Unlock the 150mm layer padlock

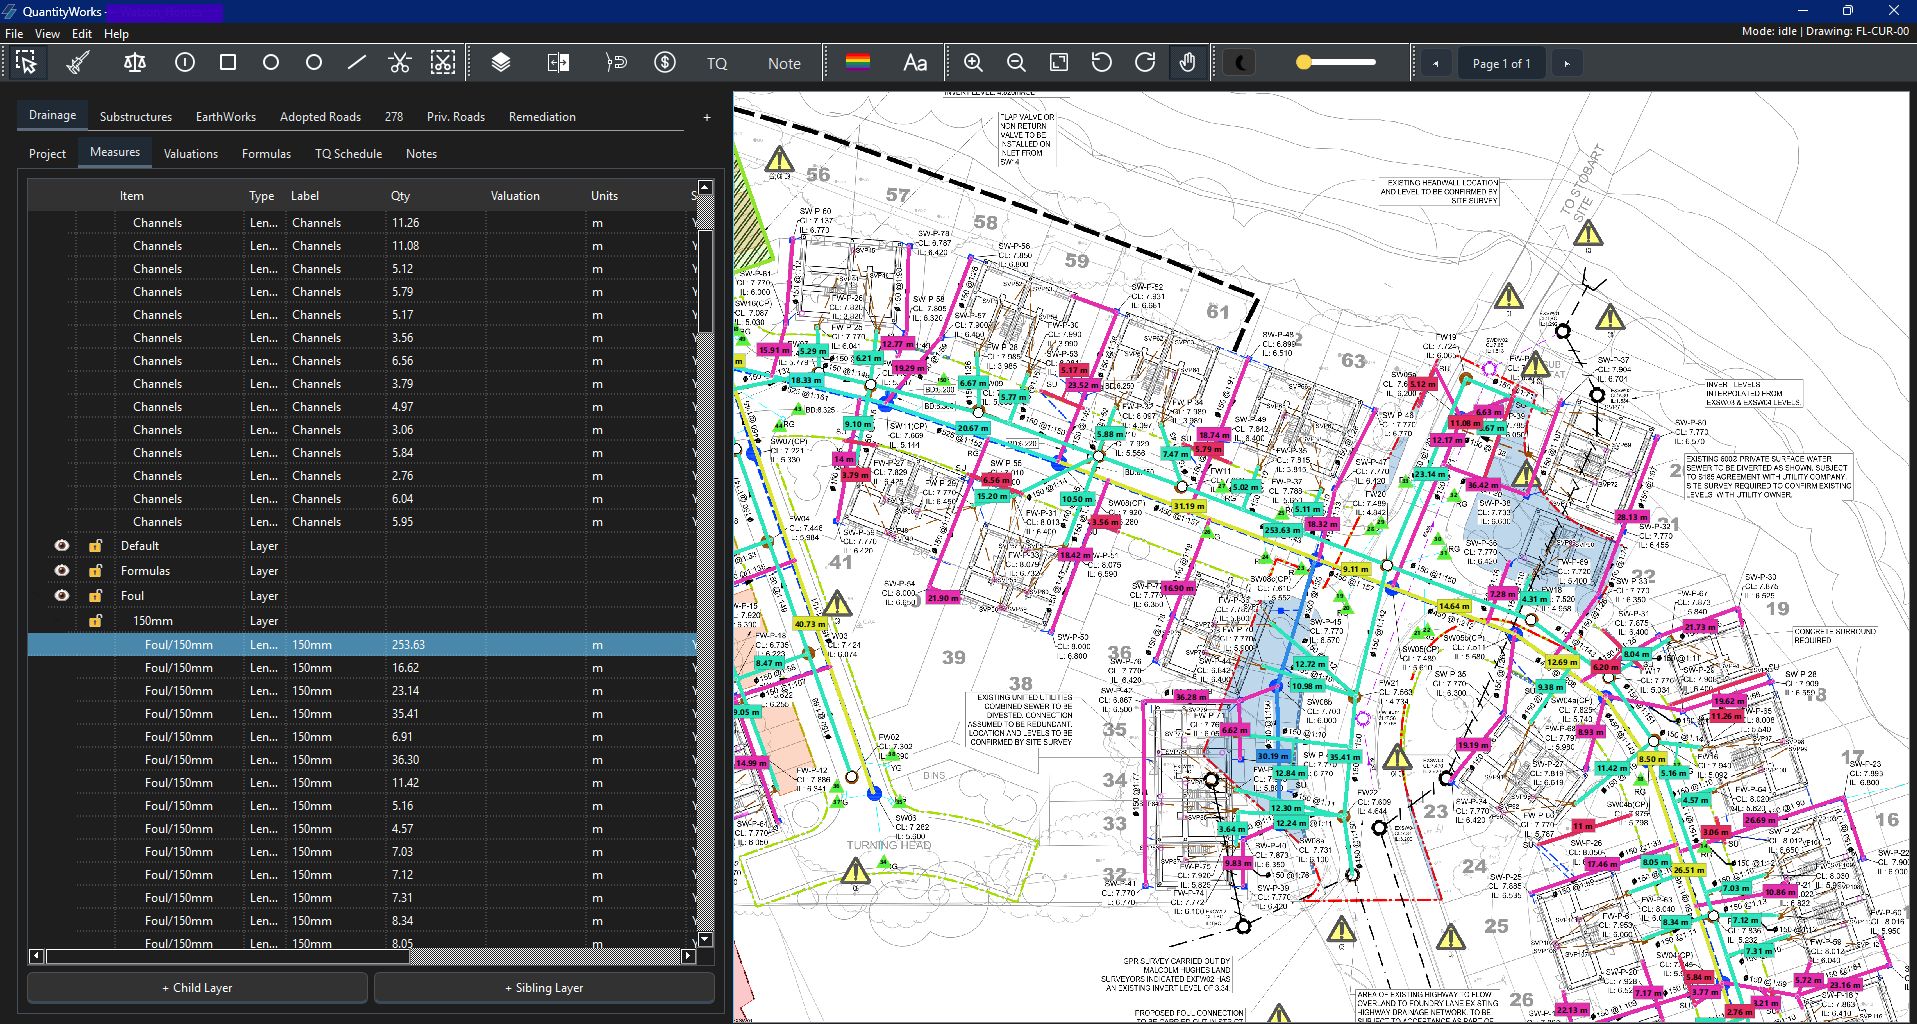coord(95,620)
